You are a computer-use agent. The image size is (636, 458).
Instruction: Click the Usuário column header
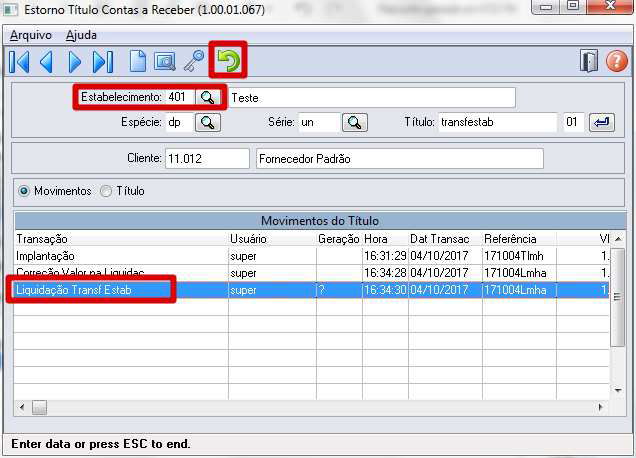point(273,239)
